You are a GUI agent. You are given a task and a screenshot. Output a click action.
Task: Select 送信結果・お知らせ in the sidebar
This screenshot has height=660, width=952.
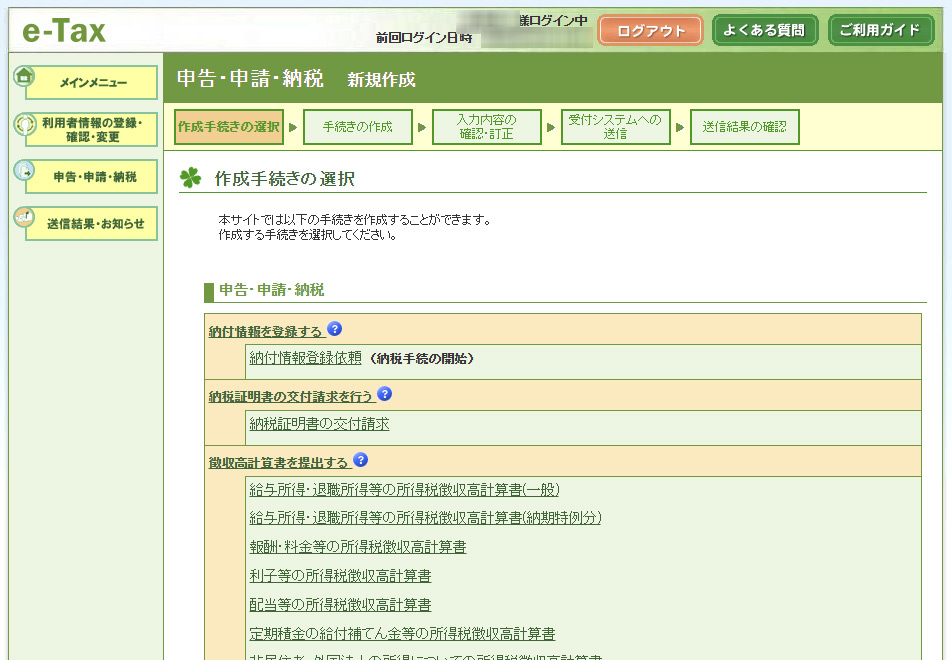click(x=95, y=224)
